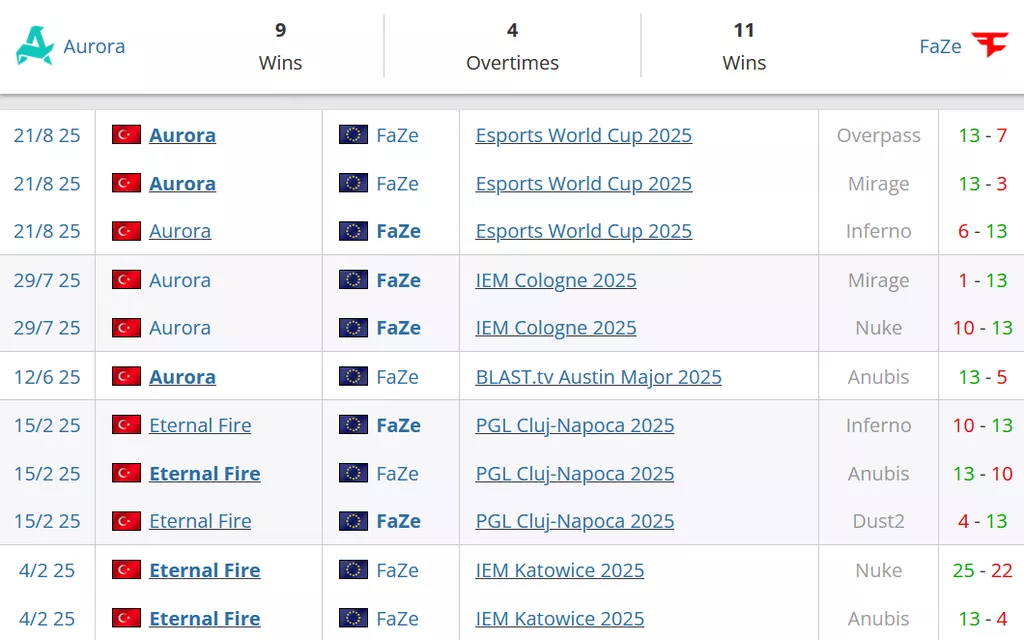Select Aurora in the 13 - 5 Anubis match
Viewport: 1024px width, 640px height.
[182, 377]
